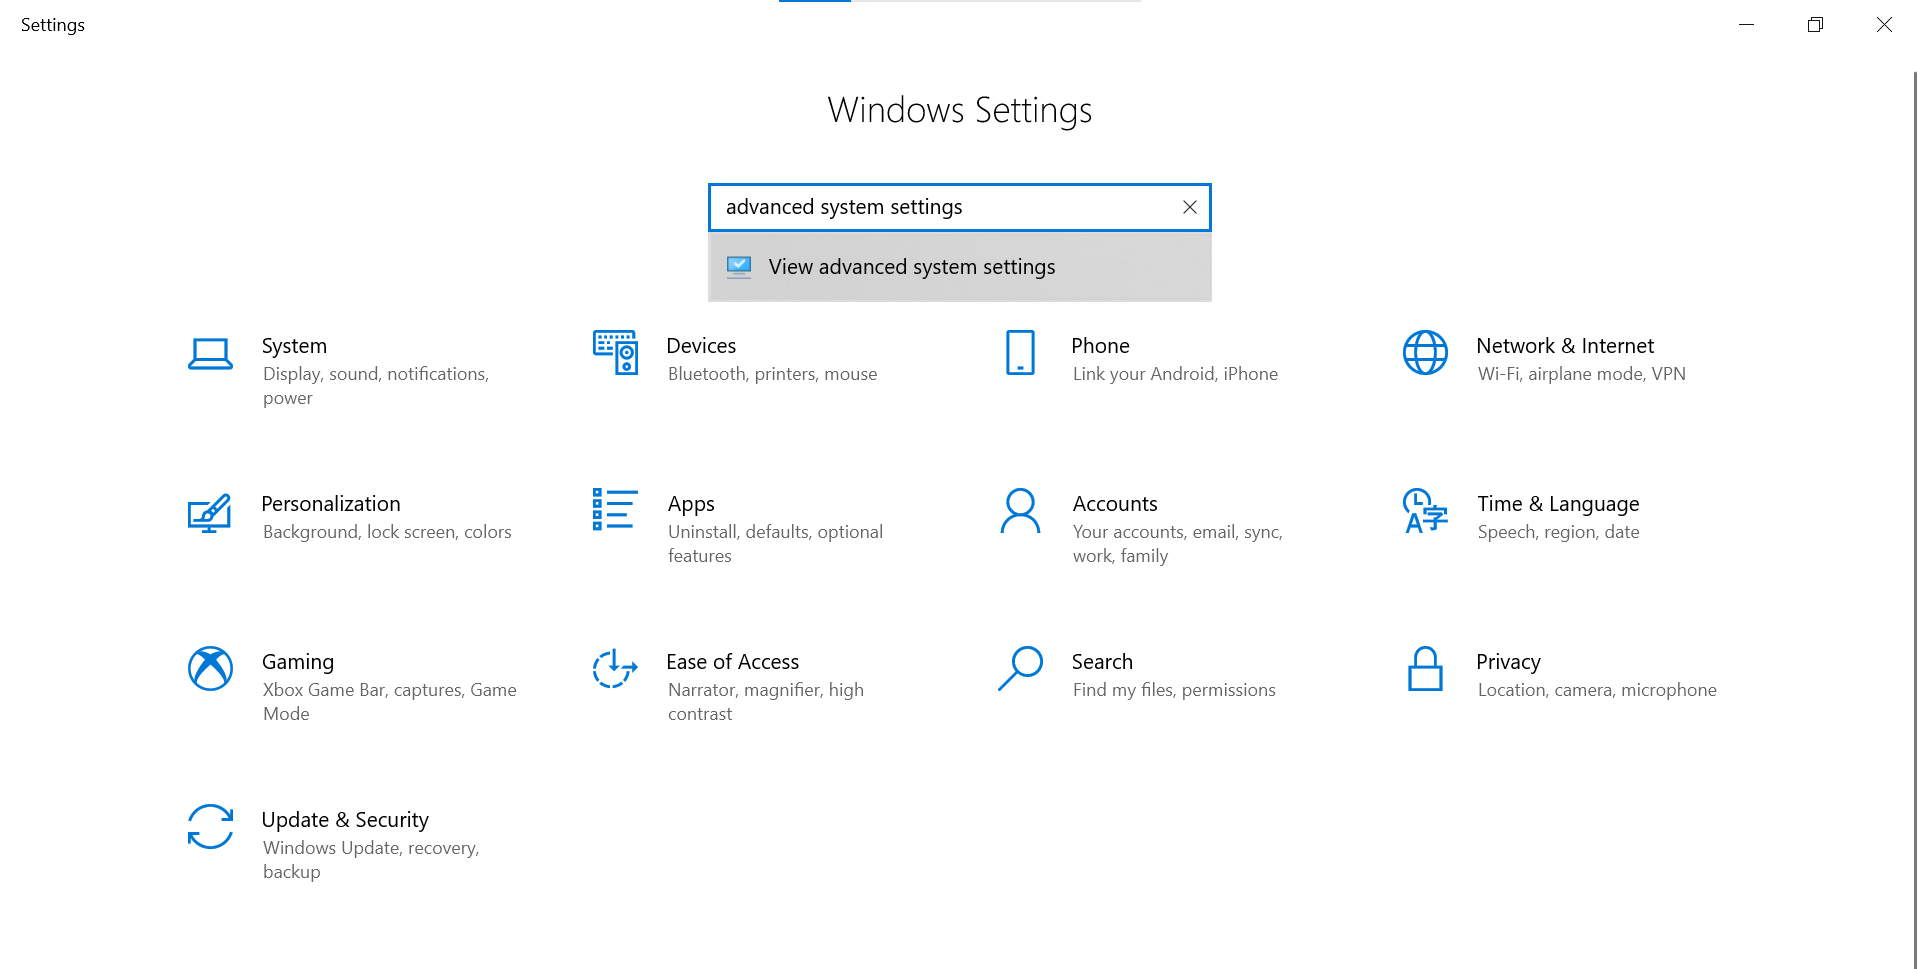
Task: Open the Ease of Access title
Action: click(733, 662)
